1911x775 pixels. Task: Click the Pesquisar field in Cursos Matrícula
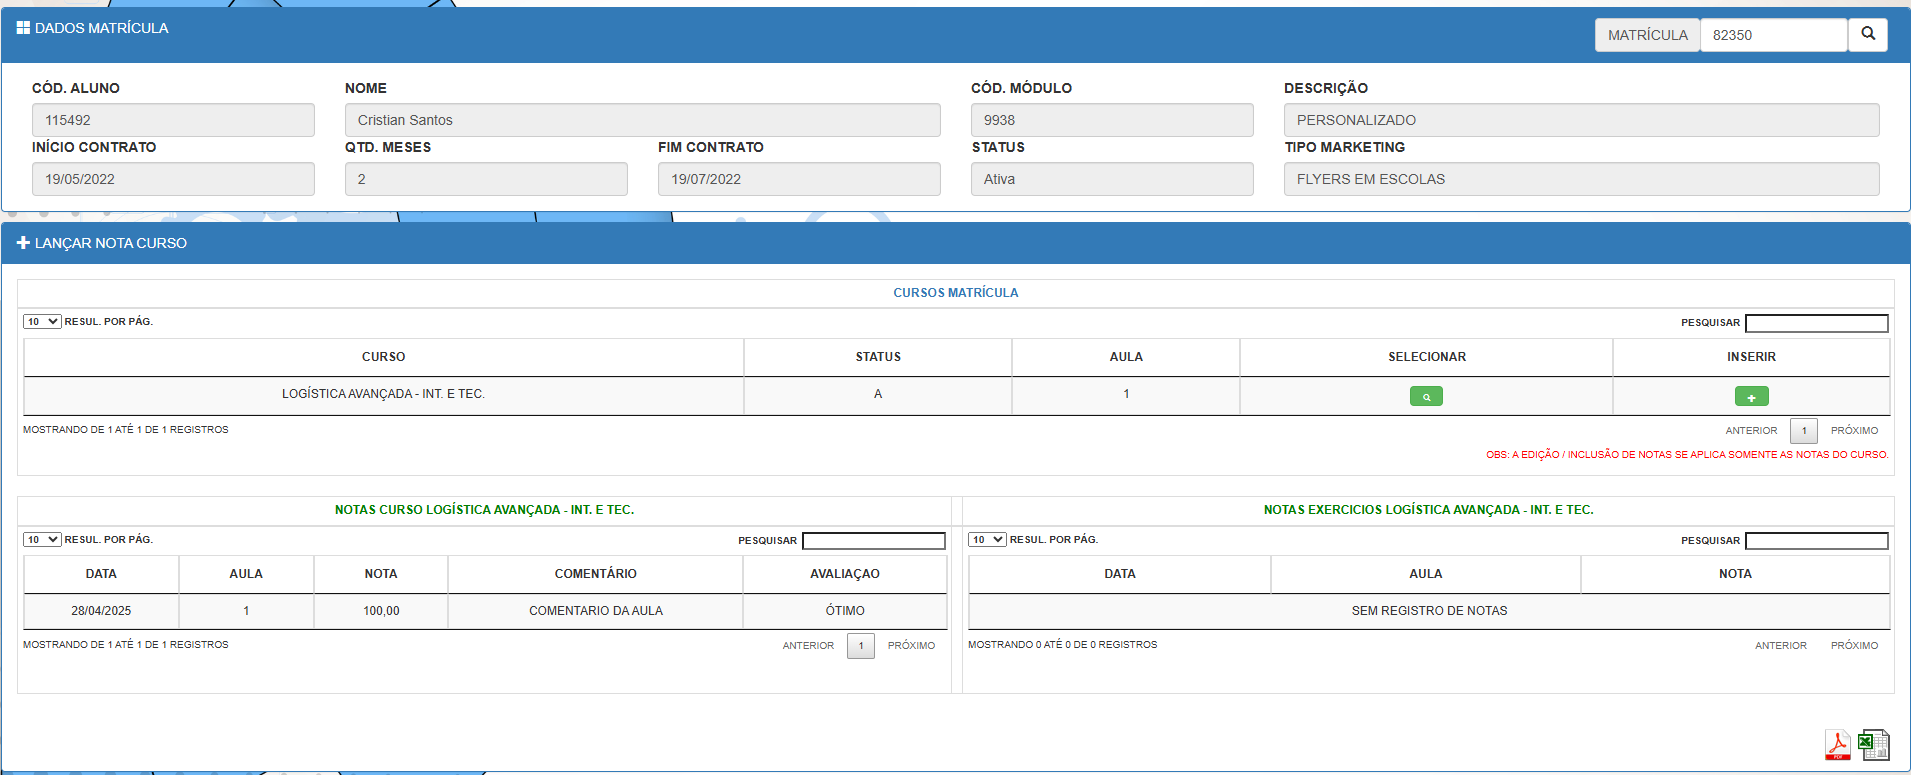coord(1816,323)
